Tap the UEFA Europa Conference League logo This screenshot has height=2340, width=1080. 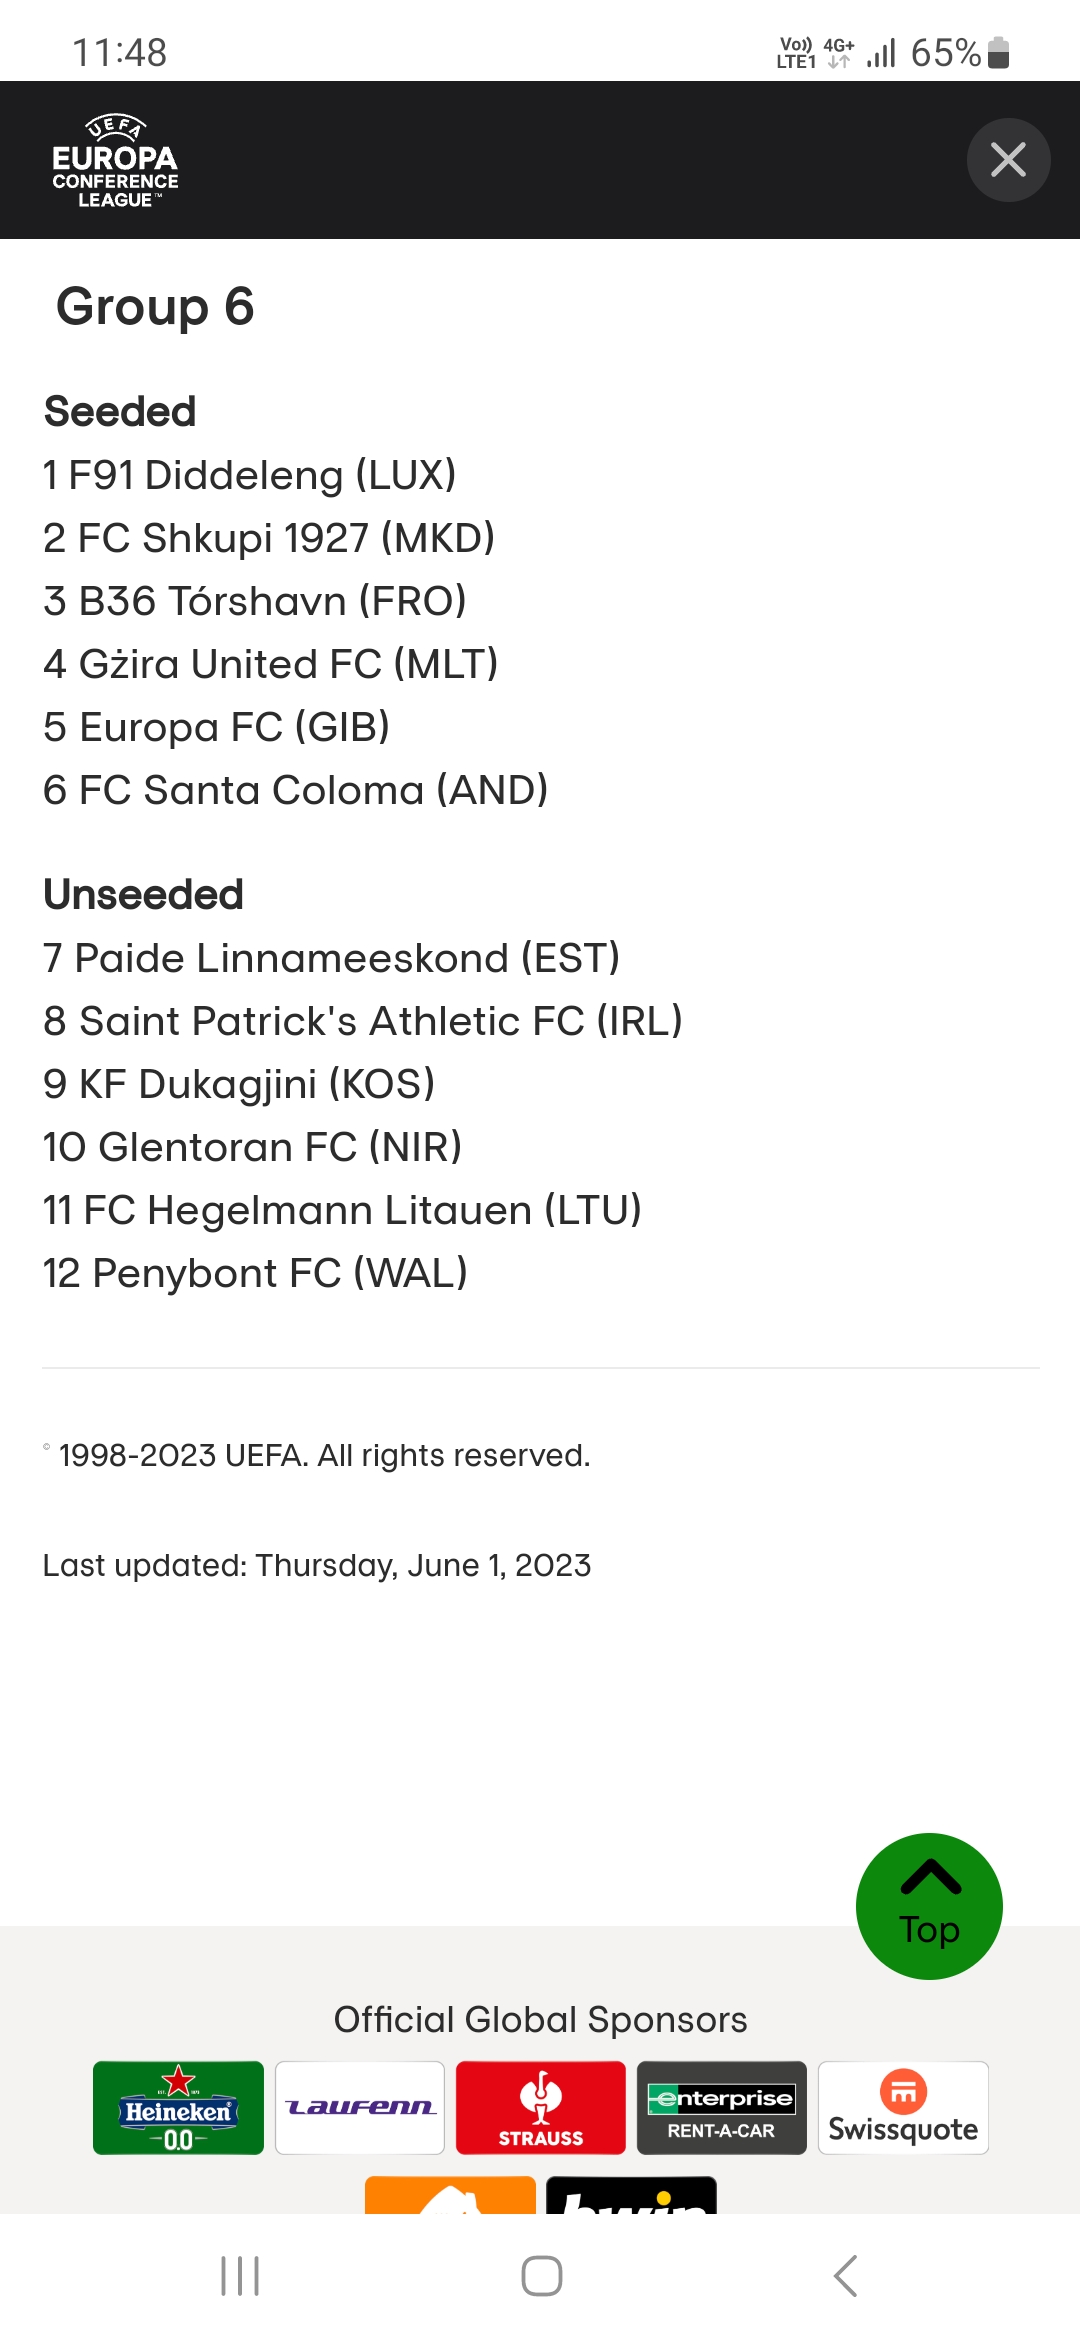[x=115, y=161]
